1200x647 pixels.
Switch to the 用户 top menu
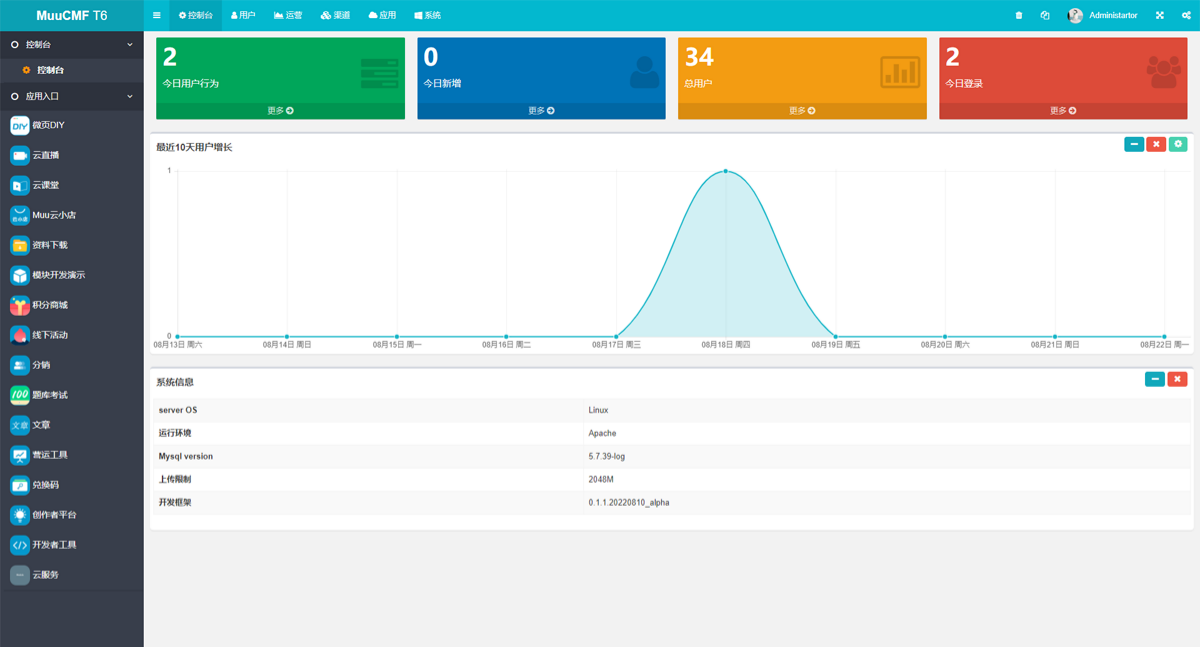click(243, 15)
